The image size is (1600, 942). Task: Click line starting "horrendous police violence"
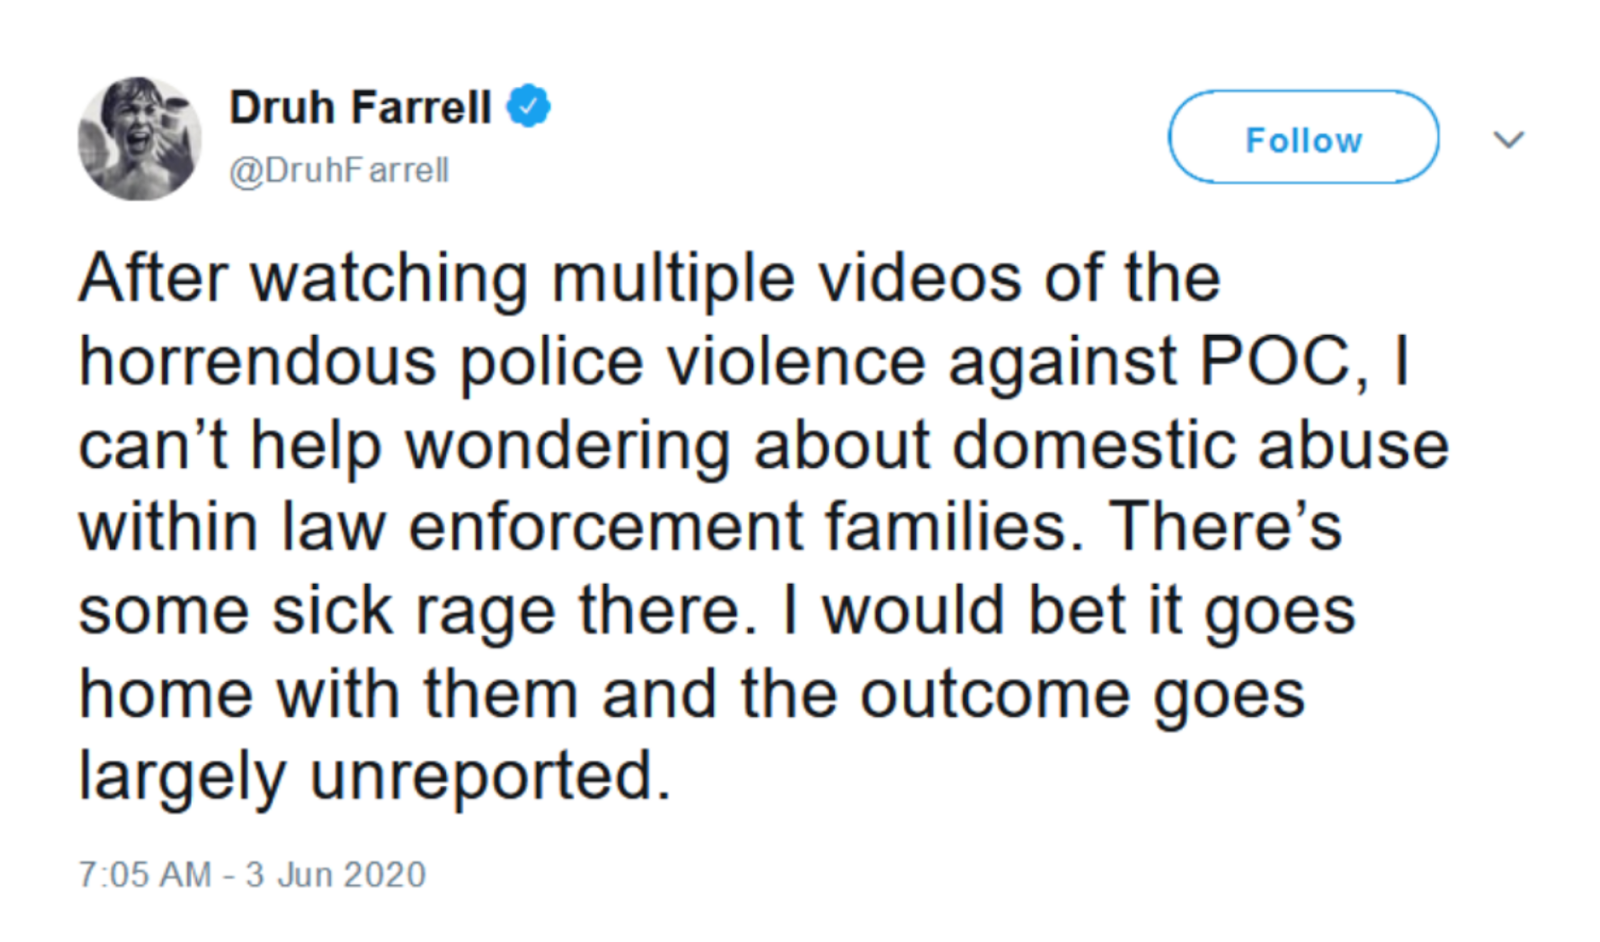(744, 361)
